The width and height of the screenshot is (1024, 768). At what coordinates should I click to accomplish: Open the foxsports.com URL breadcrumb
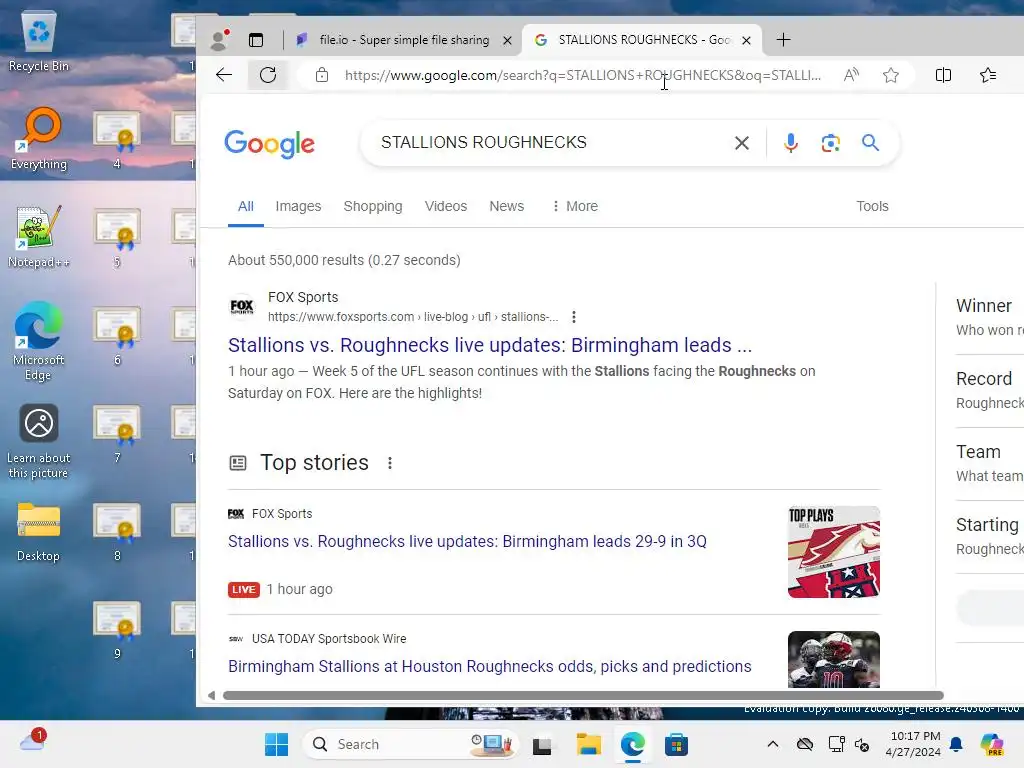(413, 317)
